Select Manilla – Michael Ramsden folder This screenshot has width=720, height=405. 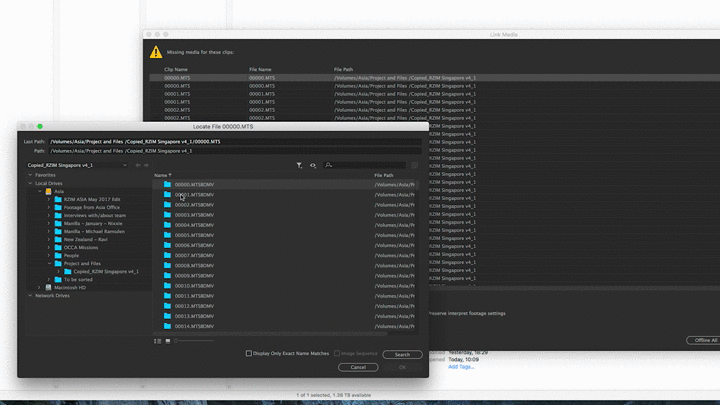coord(94,231)
